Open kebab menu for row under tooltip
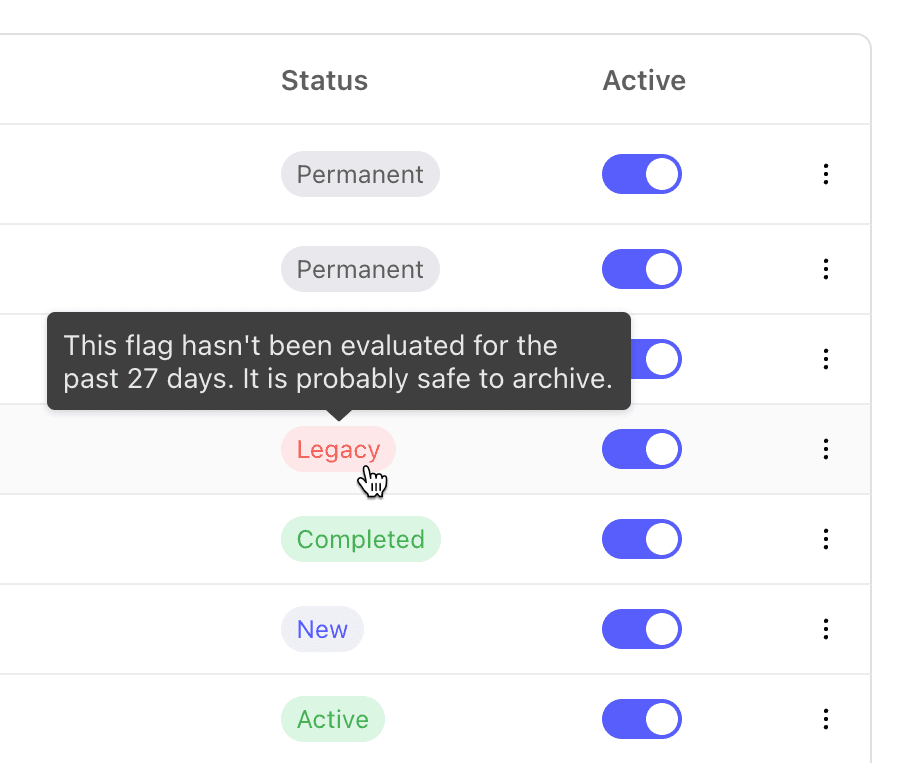This screenshot has width=907, height=763. coord(825,359)
